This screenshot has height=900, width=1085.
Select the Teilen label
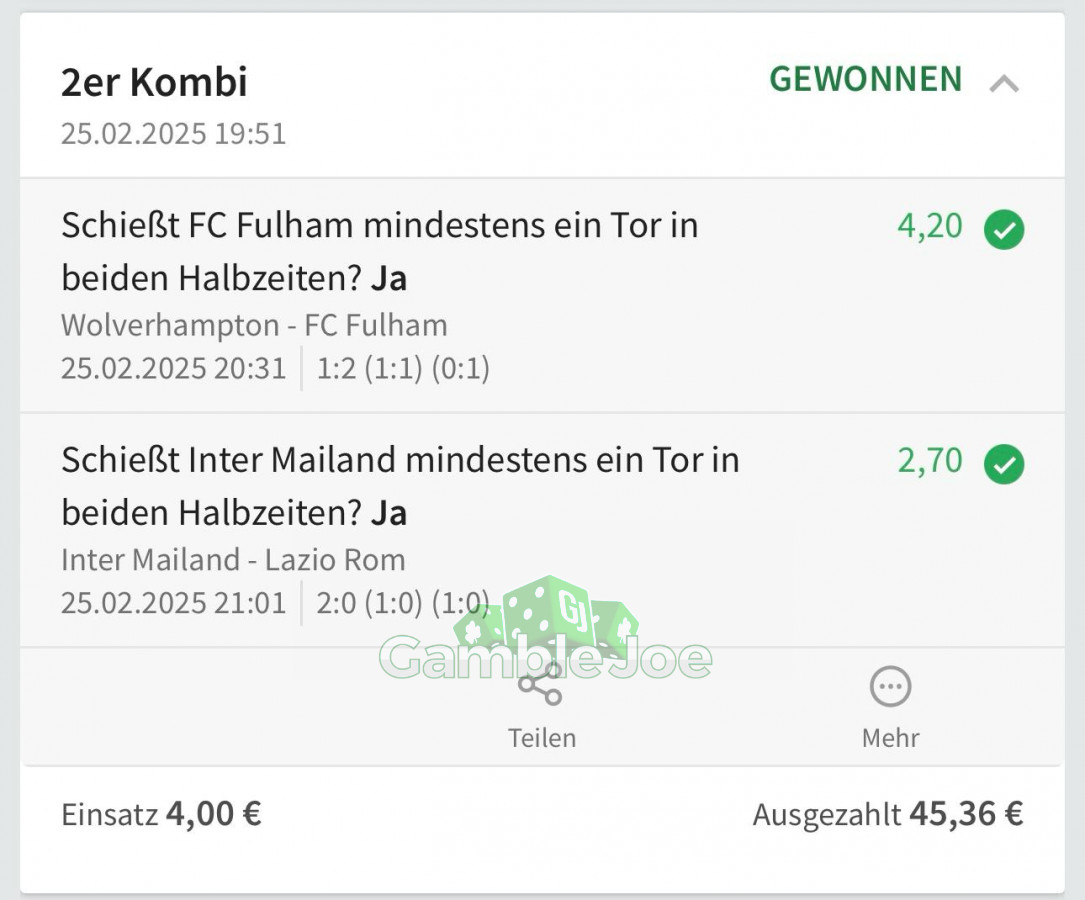542,738
